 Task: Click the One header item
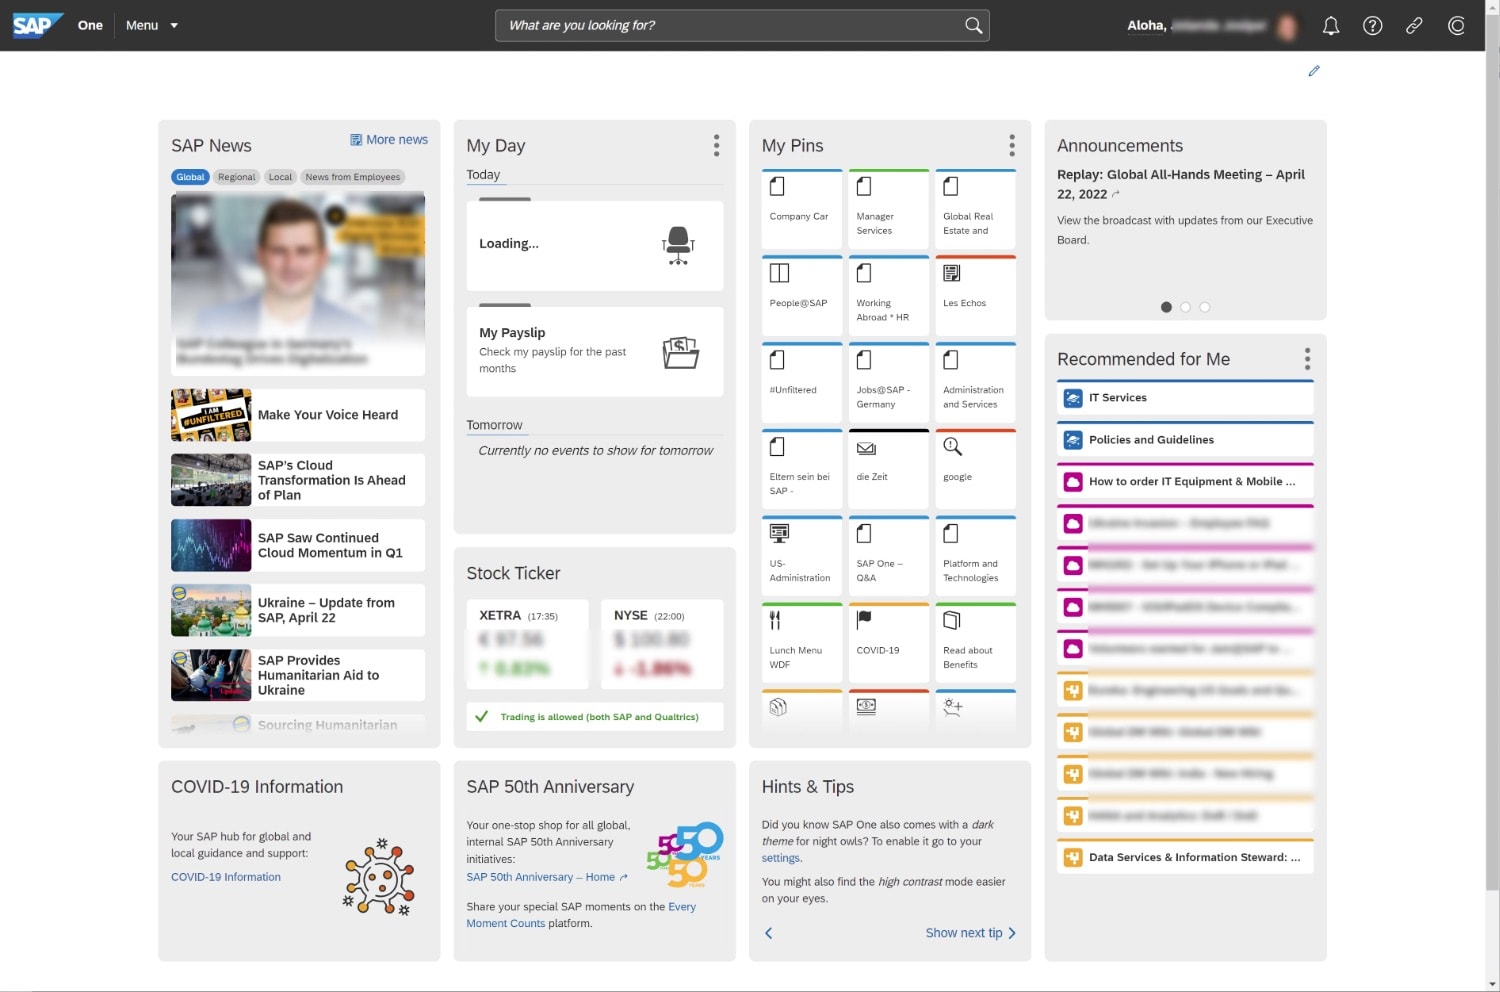click(x=90, y=25)
